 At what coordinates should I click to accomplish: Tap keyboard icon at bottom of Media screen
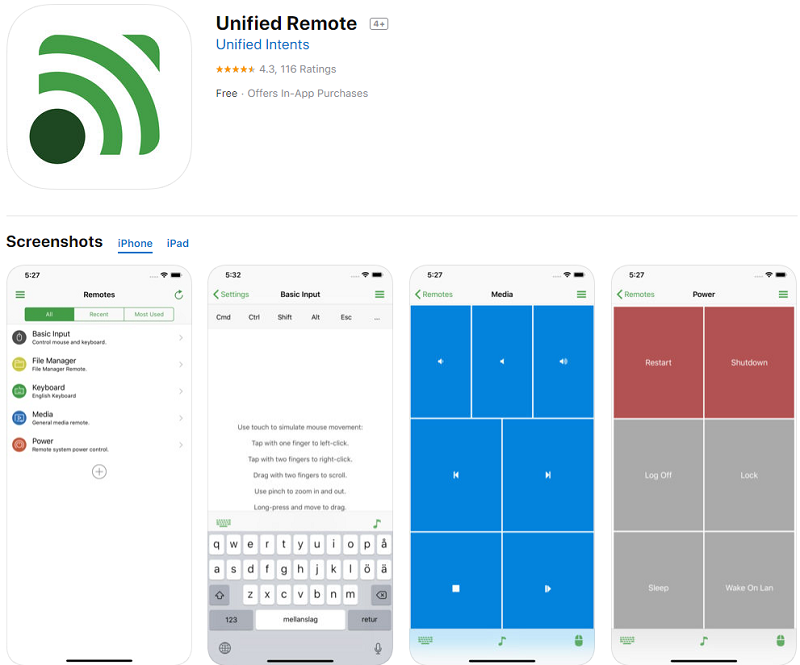[x=425, y=640]
